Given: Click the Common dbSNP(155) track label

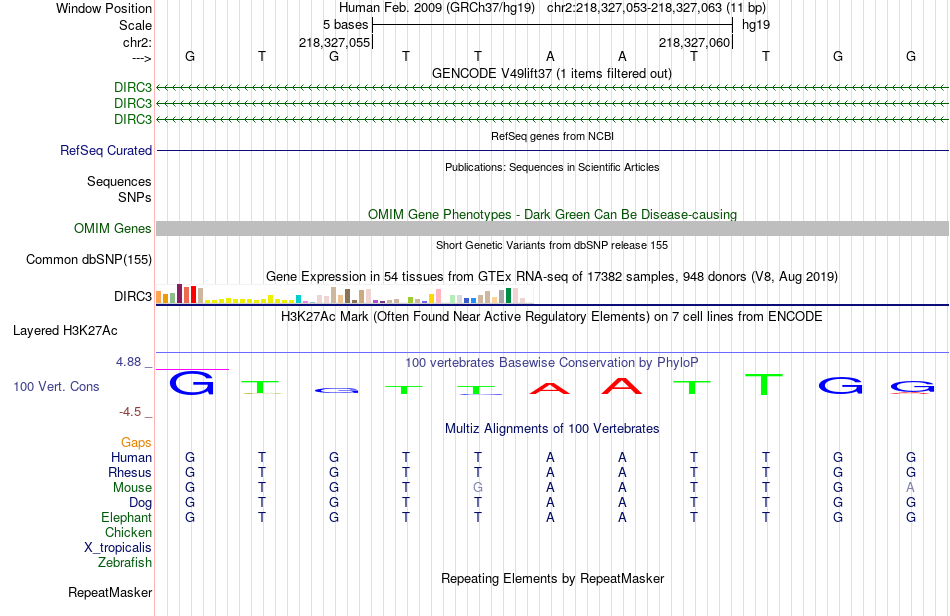Looking at the screenshot, I should pyautogui.click(x=89, y=259).
